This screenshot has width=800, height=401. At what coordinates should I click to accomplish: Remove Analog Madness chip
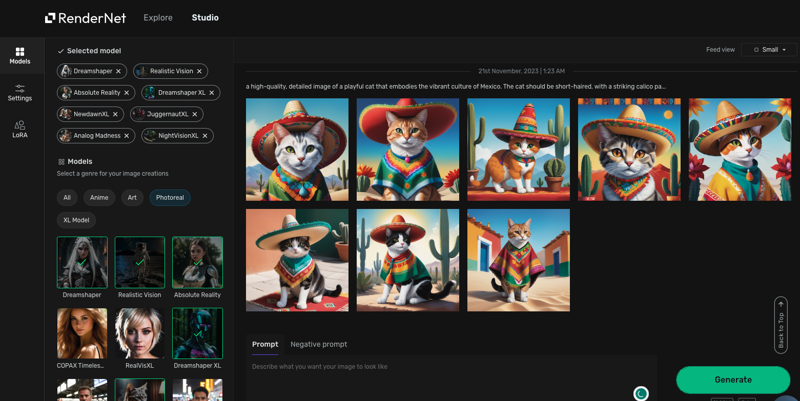click(127, 136)
